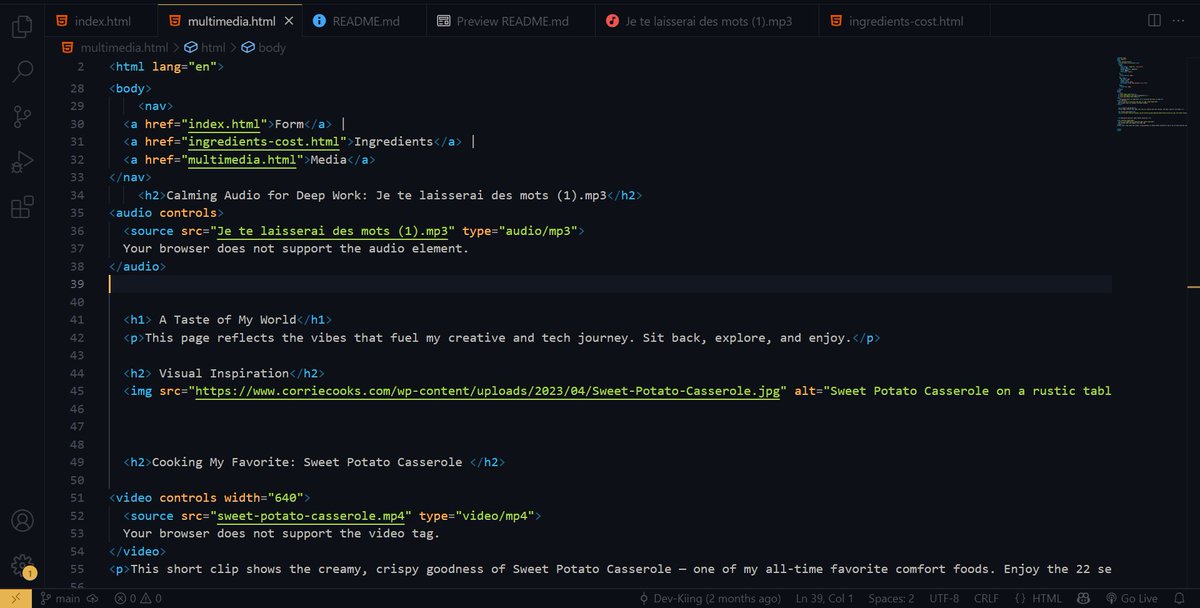Place cursor on empty line 39
1200x608 pixels.
point(610,284)
